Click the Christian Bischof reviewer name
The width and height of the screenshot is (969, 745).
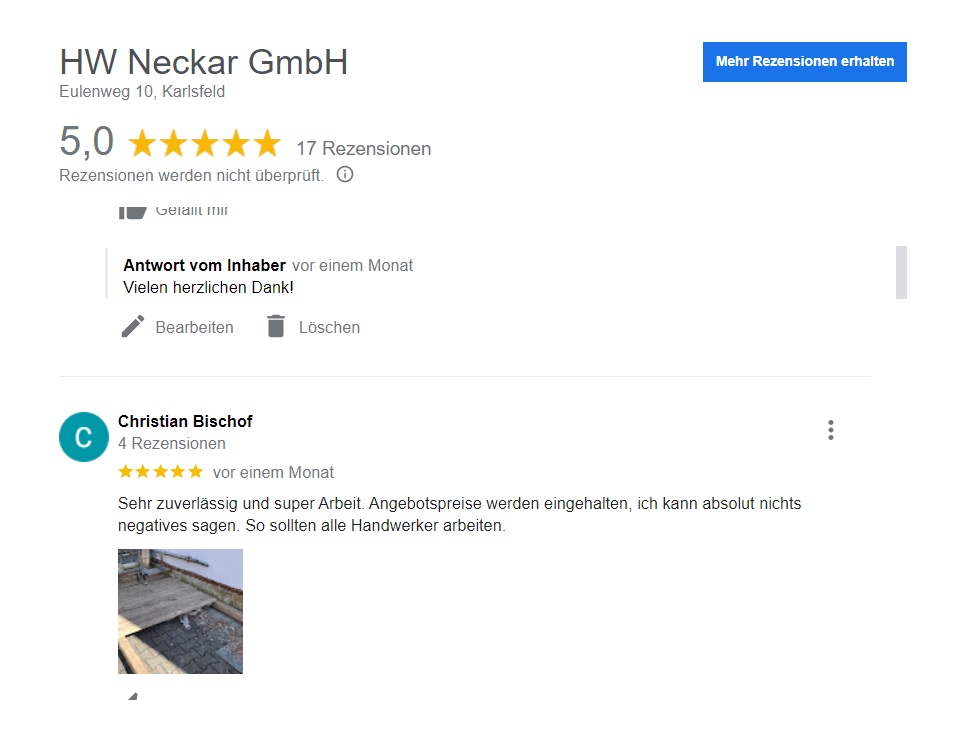click(185, 421)
